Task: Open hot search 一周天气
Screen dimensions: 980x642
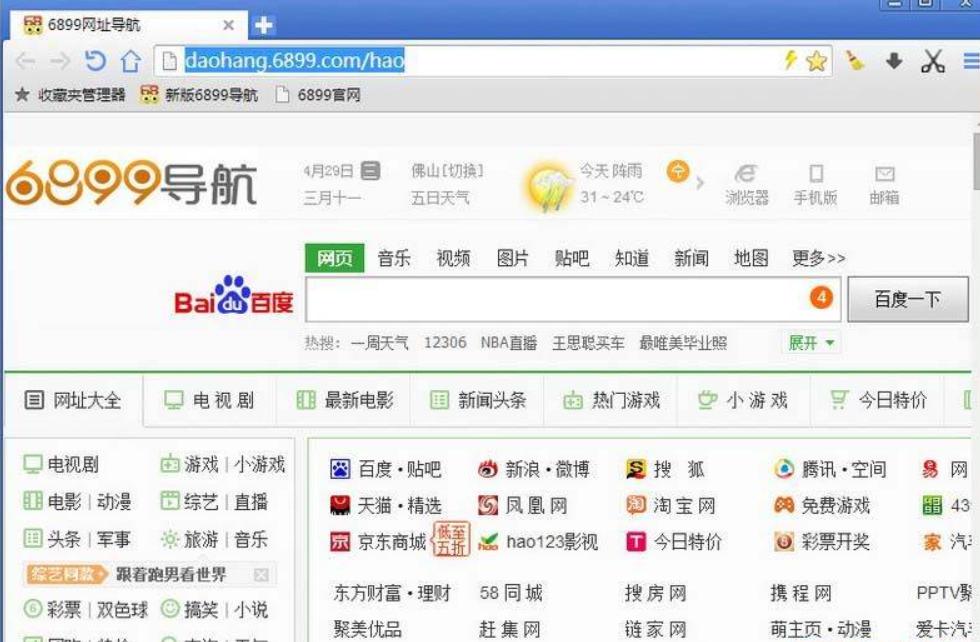Action: 379,343
